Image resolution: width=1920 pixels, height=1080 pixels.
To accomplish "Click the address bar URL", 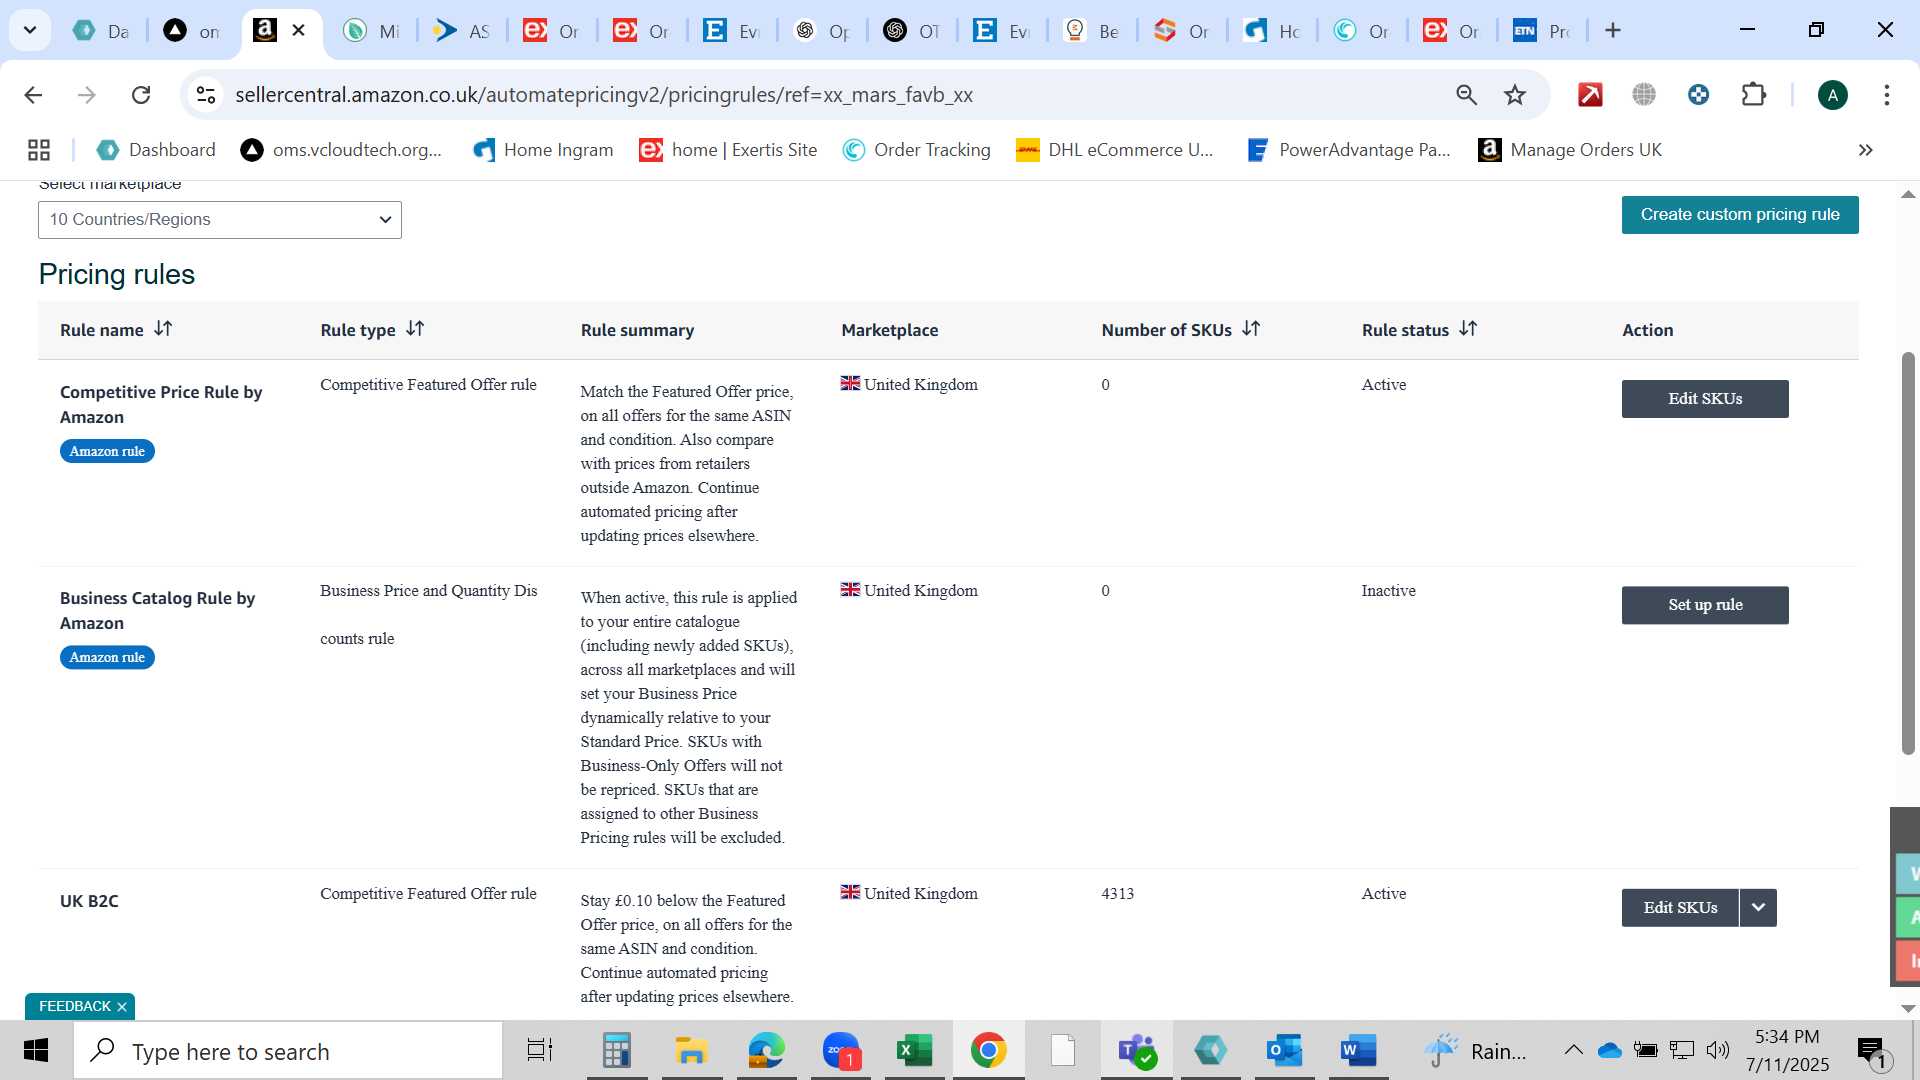I will pyautogui.click(x=604, y=95).
